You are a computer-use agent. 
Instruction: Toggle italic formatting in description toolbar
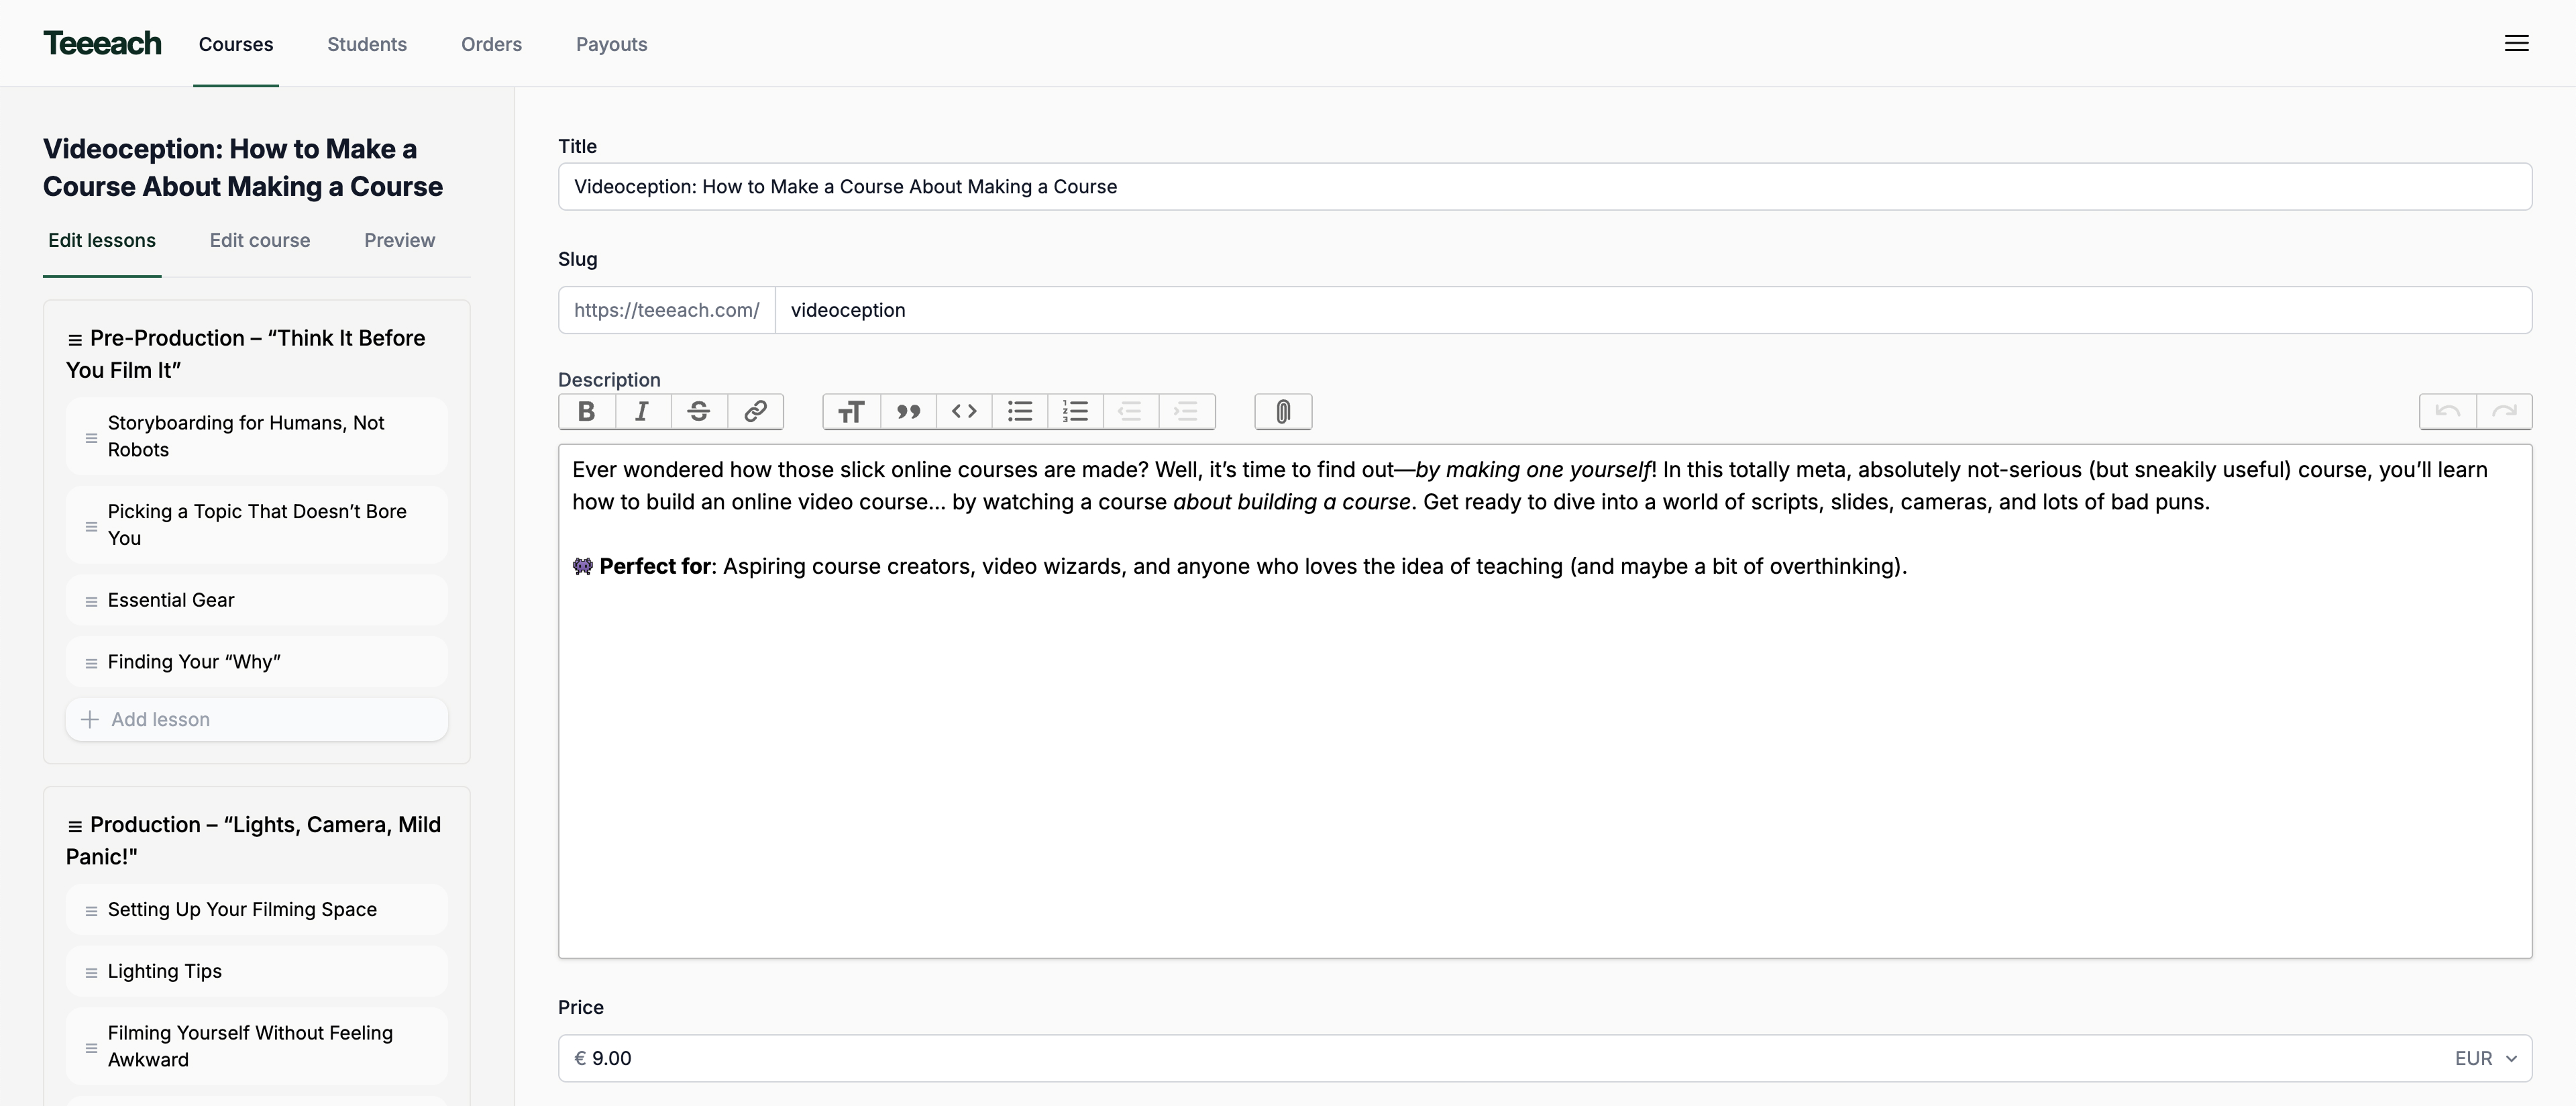click(642, 411)
